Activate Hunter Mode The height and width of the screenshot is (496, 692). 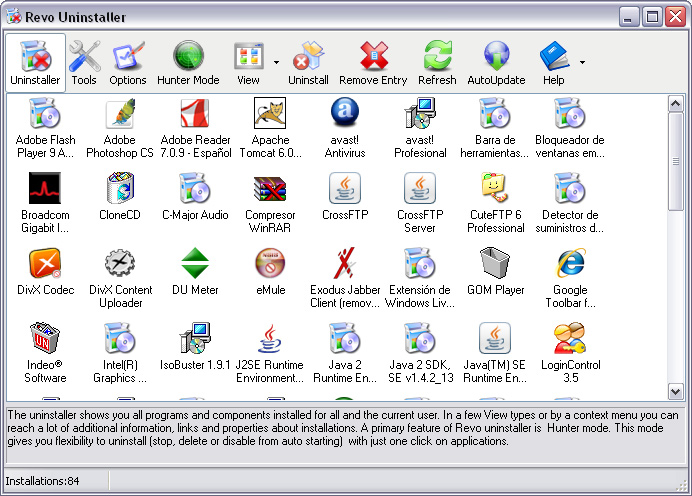click(188, 63)
